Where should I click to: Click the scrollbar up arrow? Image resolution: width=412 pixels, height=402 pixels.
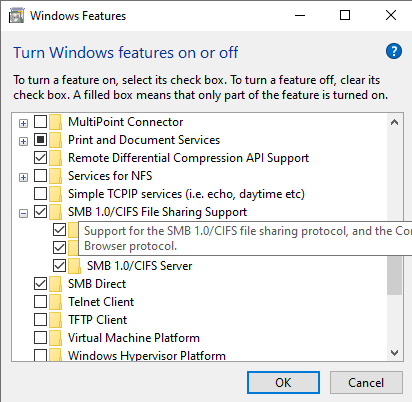tap(395, 122)
